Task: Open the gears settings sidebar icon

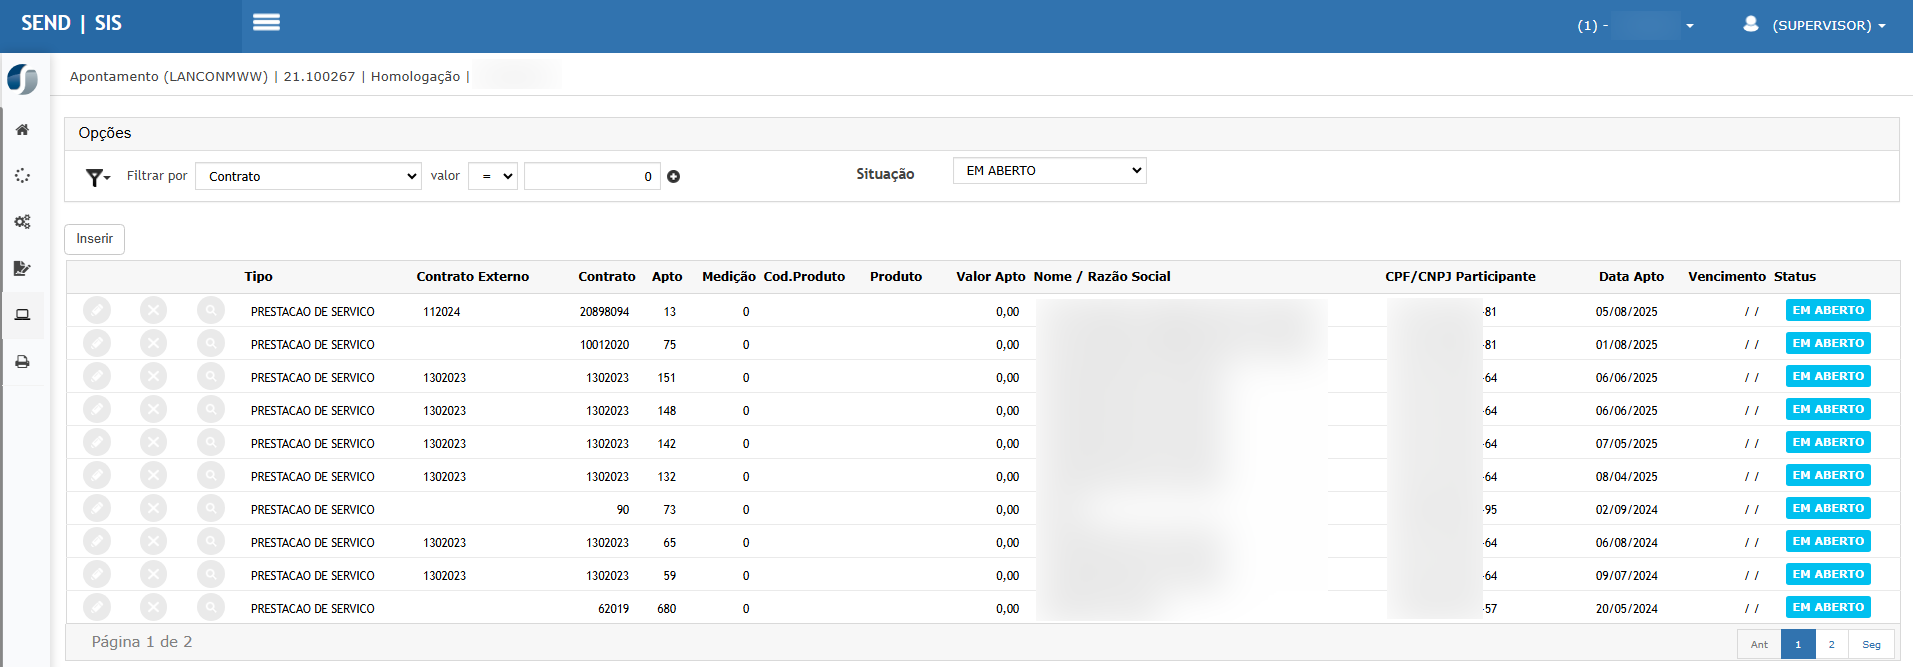Action: coord(22,222)
